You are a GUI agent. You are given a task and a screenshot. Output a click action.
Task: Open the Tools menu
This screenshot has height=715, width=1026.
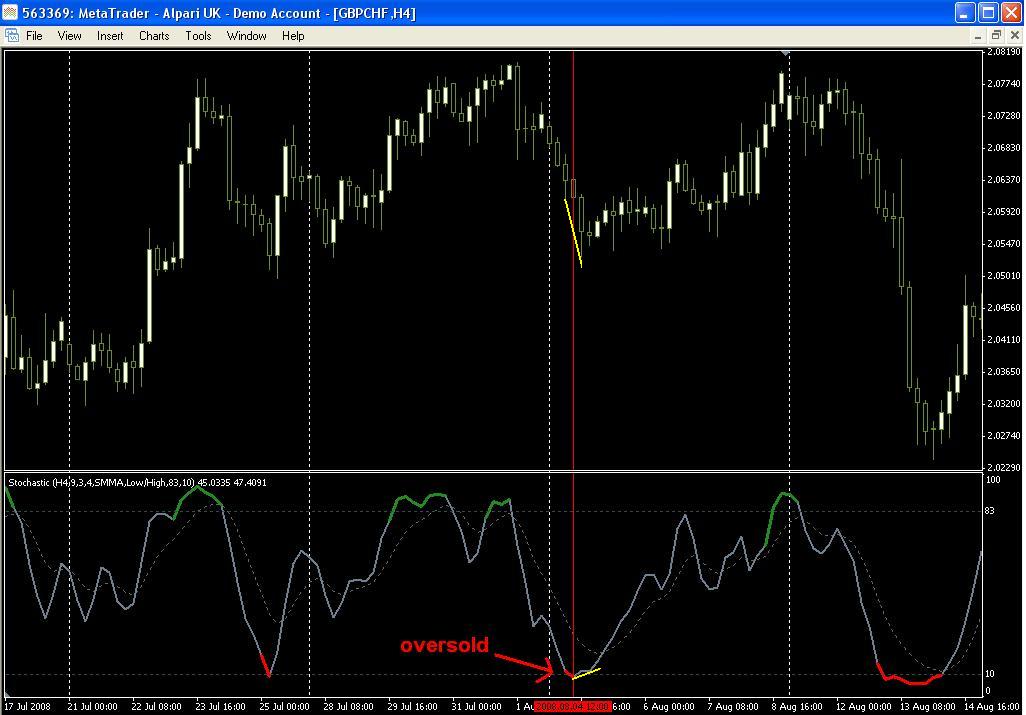[x=198, y=35]
